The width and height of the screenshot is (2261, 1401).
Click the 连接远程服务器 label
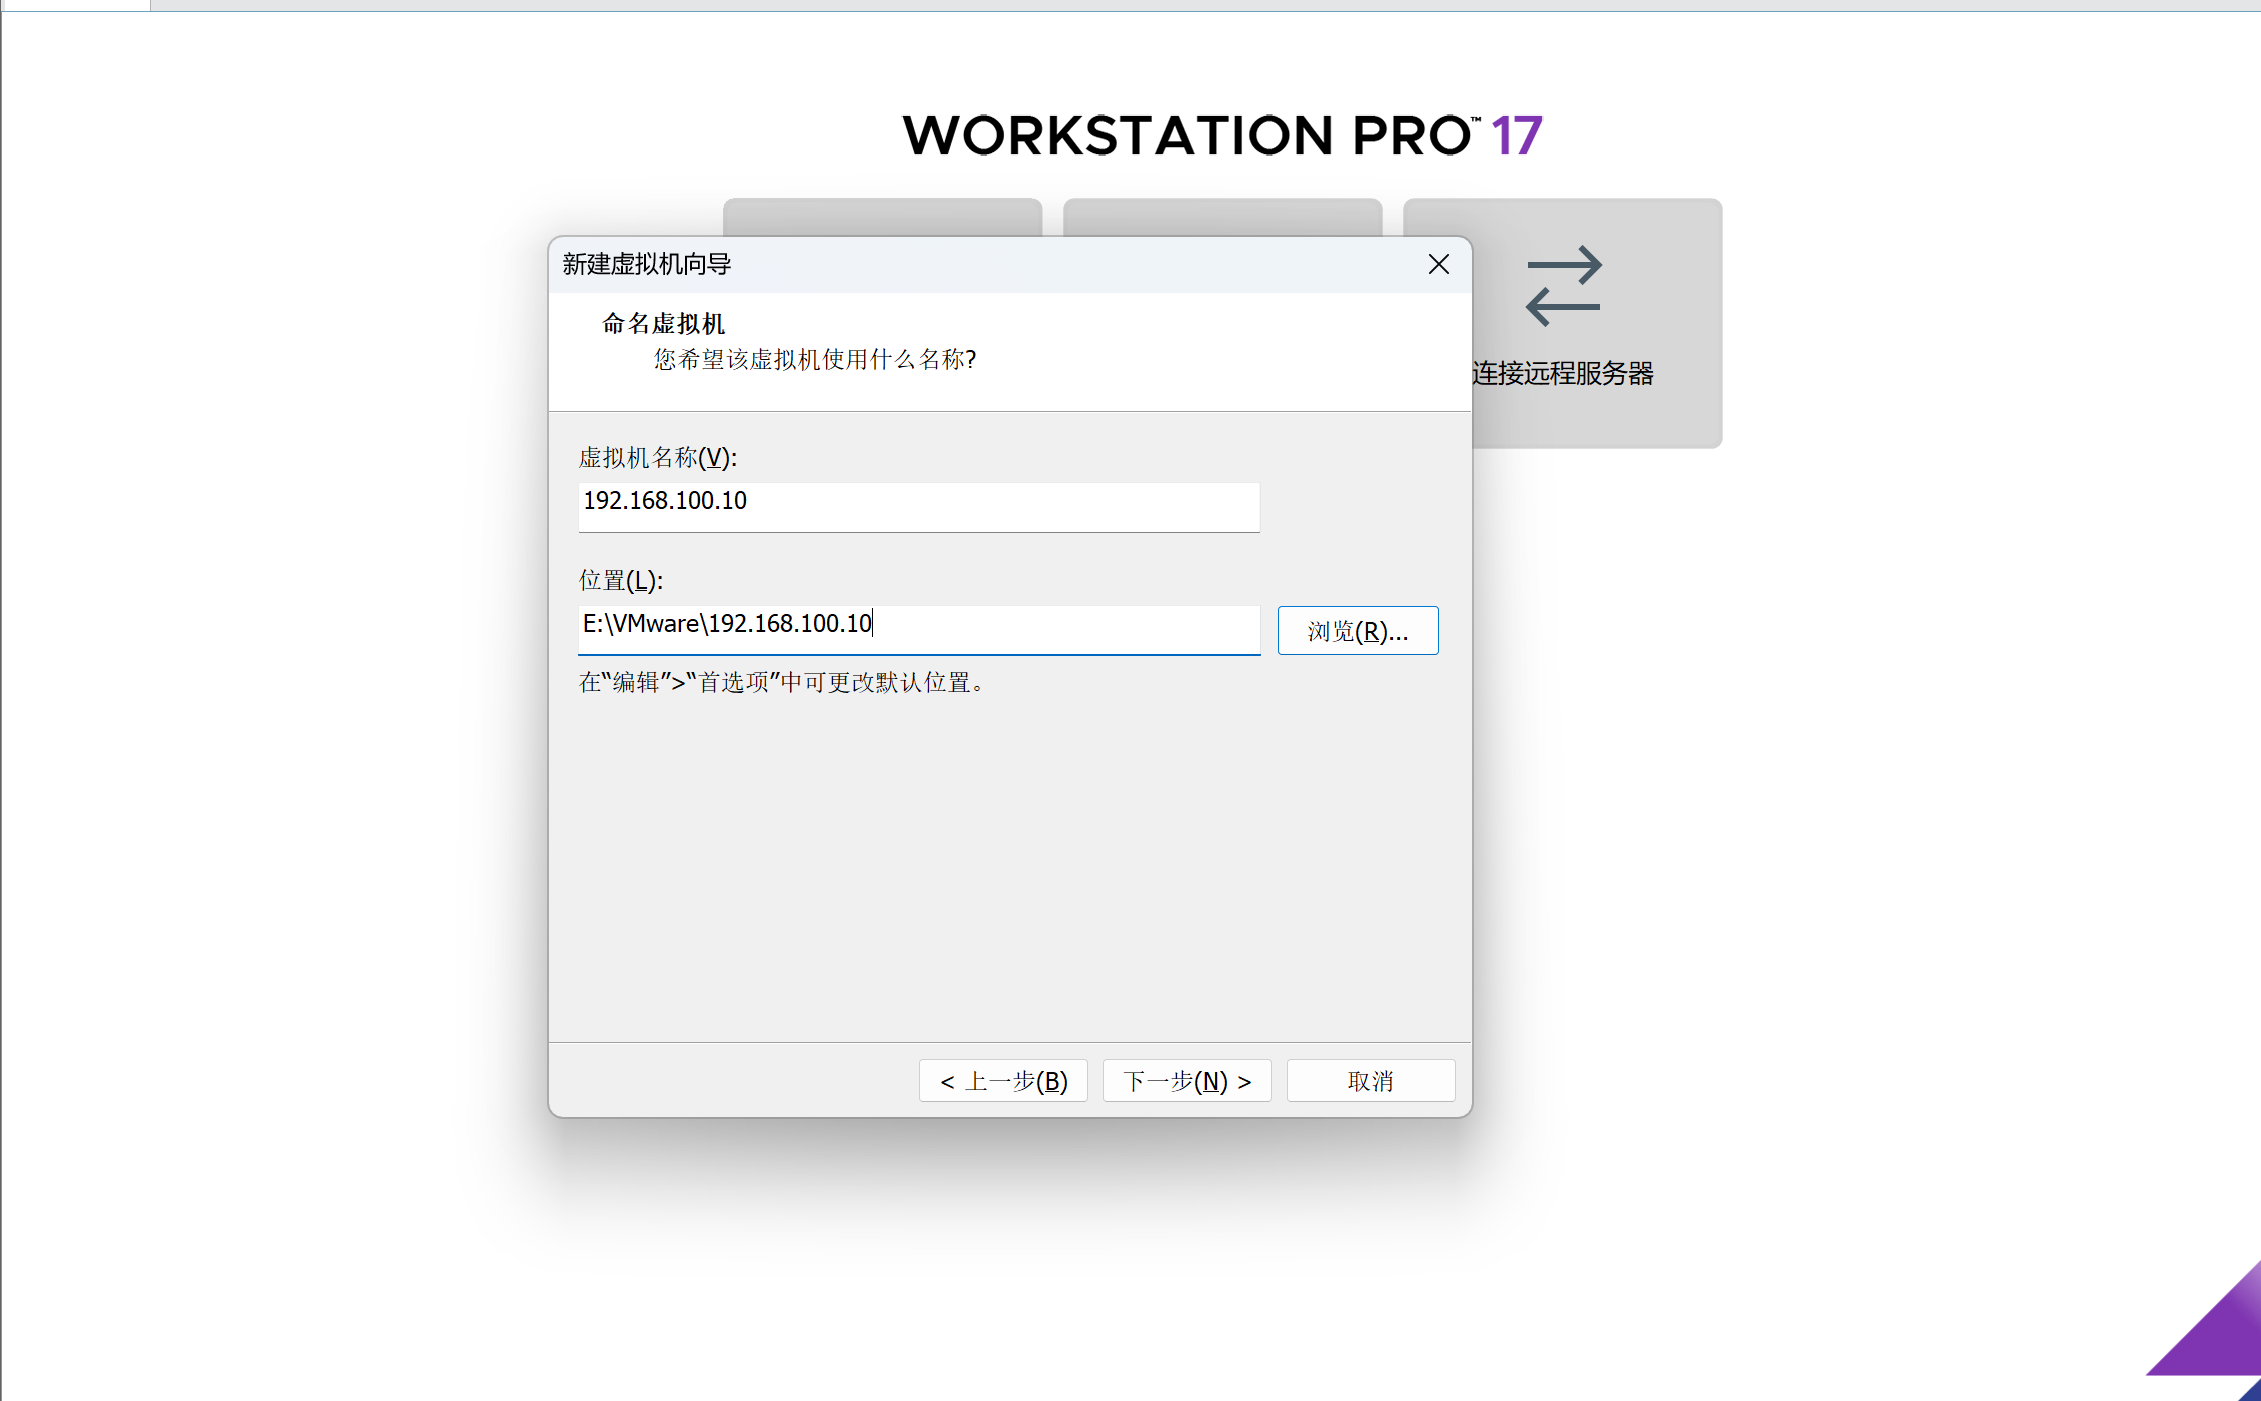(x=1563, y=374)
